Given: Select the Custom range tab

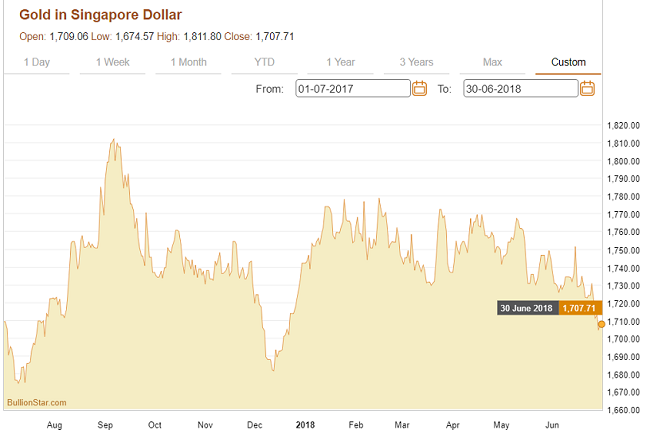Looking at the screenshot, I should 568,62.
